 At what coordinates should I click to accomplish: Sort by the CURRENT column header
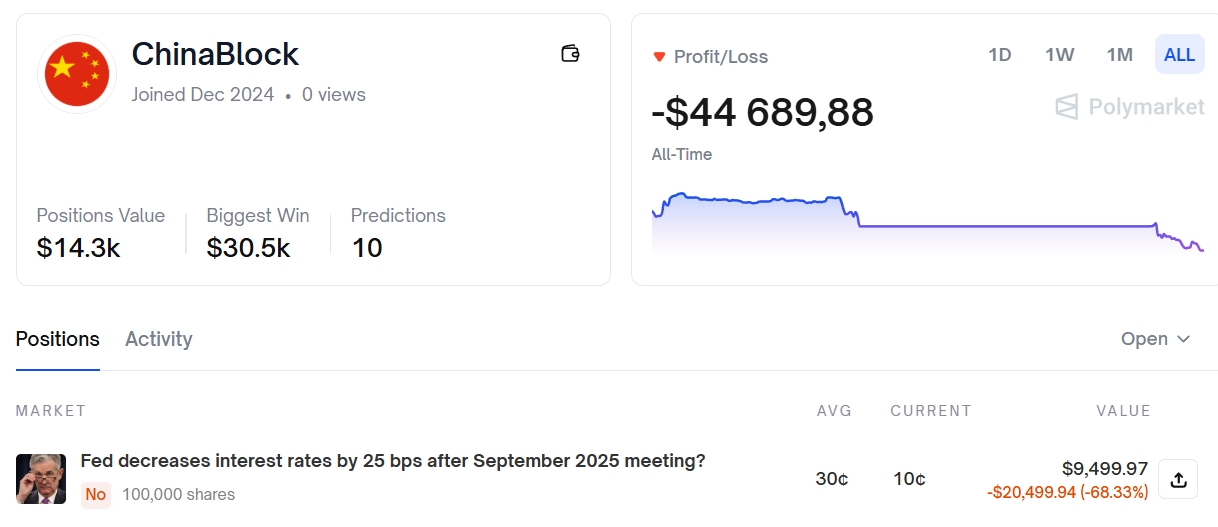pos(930,411)
